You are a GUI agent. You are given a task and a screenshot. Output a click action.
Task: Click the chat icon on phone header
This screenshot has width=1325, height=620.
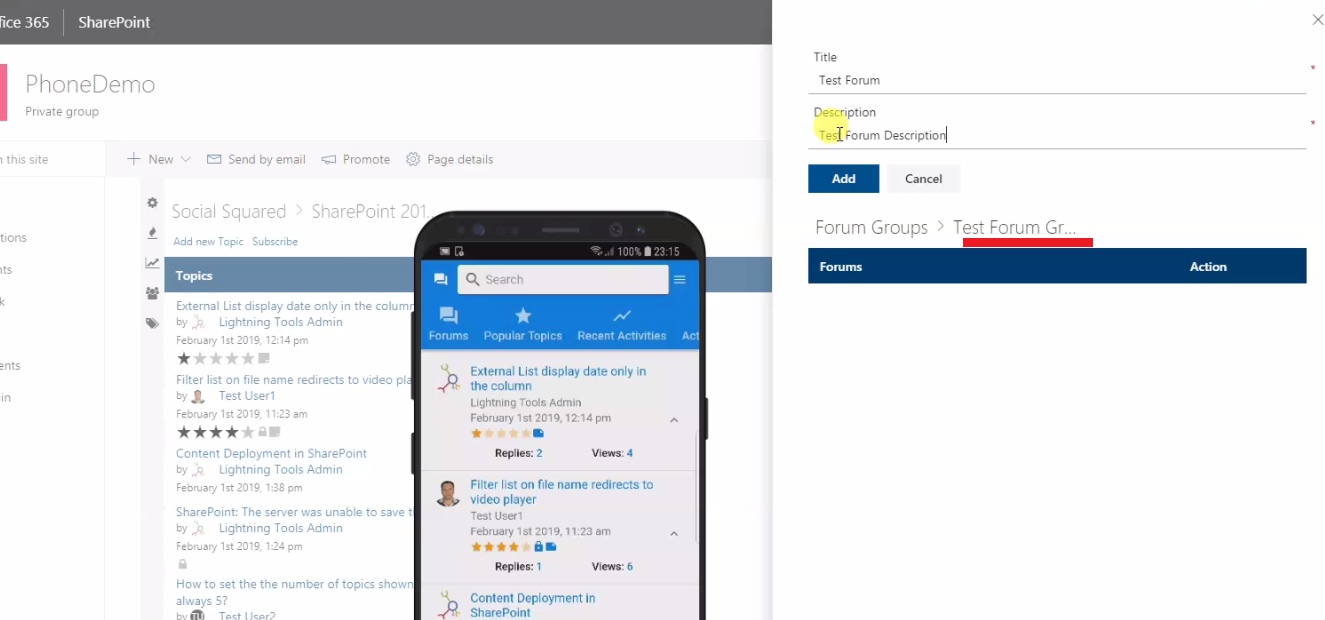point(441,280)
